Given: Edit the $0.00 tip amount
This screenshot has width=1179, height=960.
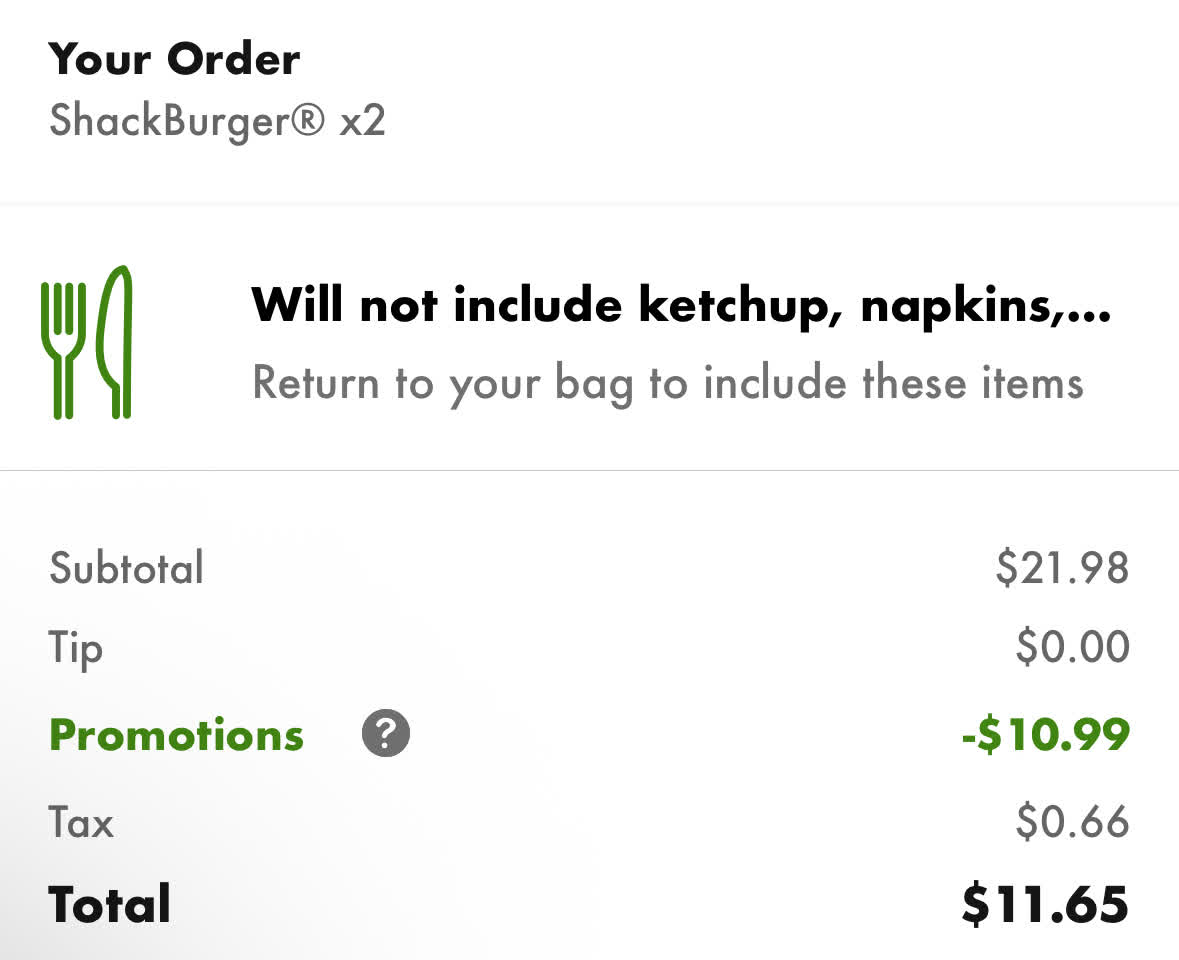Looking at the screenshot, I should [1072, 647].
